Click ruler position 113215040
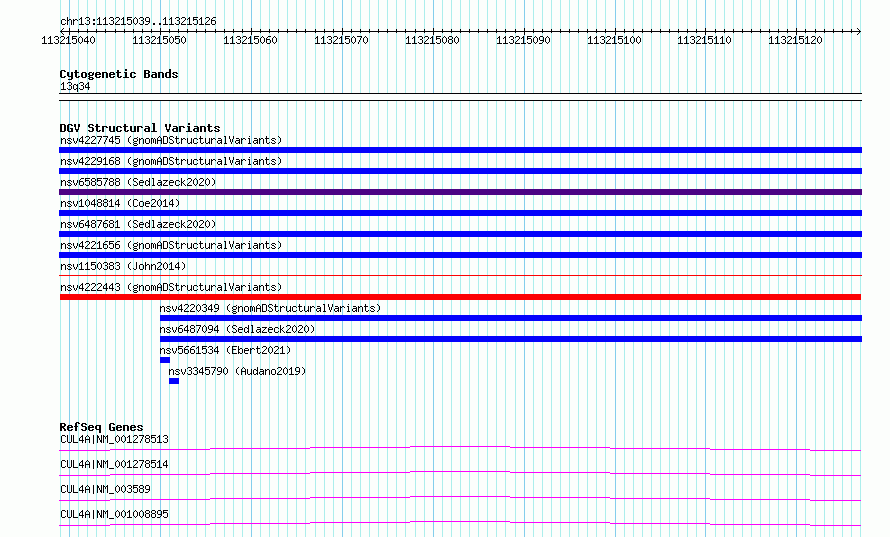Viewport: 890px width, 537px height. (69, 40)
